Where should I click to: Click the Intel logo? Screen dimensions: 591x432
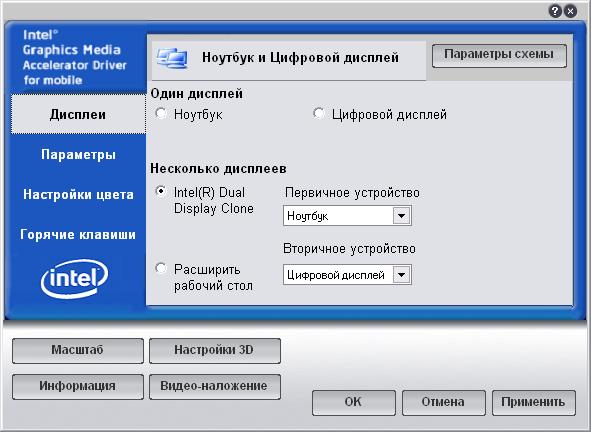(75, 278)
